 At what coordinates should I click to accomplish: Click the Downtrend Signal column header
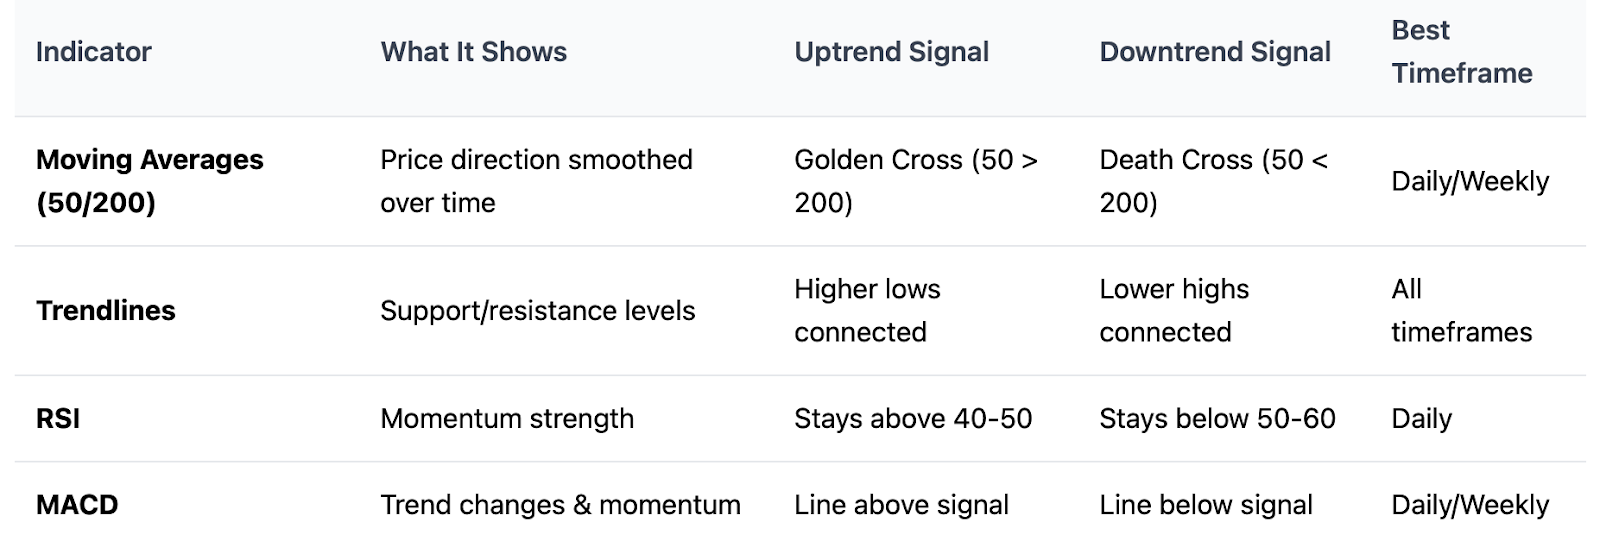(x=1214, y=52)
